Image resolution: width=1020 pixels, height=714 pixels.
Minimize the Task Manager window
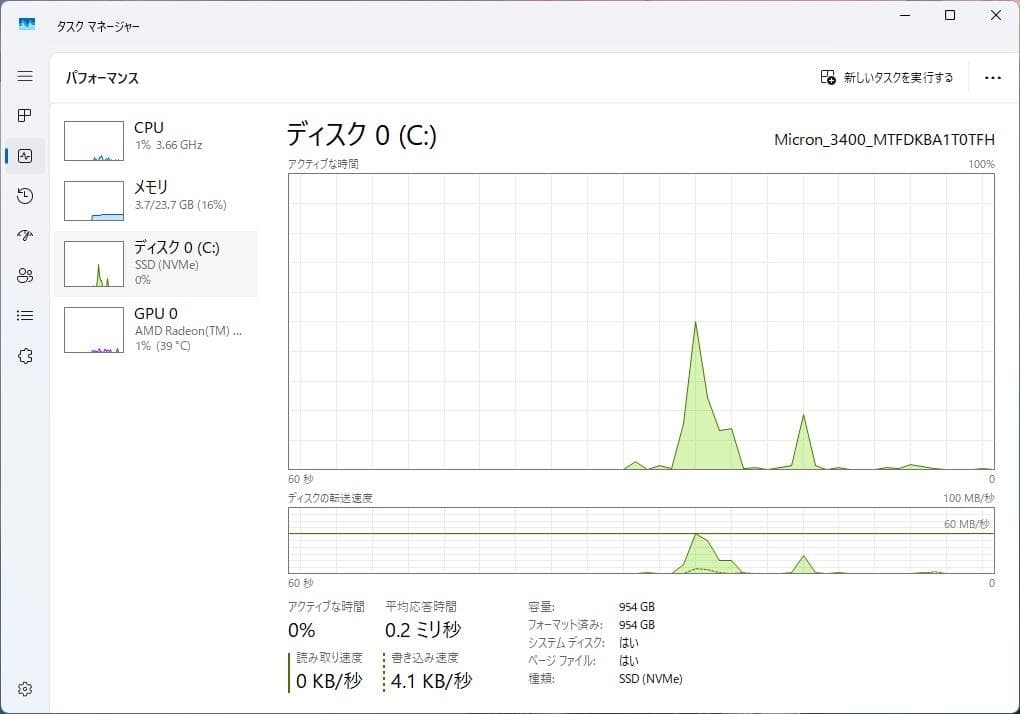tap(905, 15)
